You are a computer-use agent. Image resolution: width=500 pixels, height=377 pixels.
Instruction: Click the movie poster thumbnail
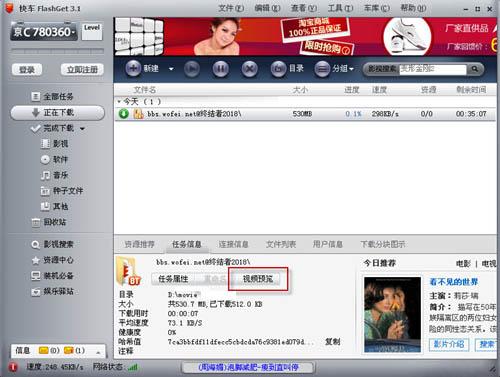coord(392,314)
